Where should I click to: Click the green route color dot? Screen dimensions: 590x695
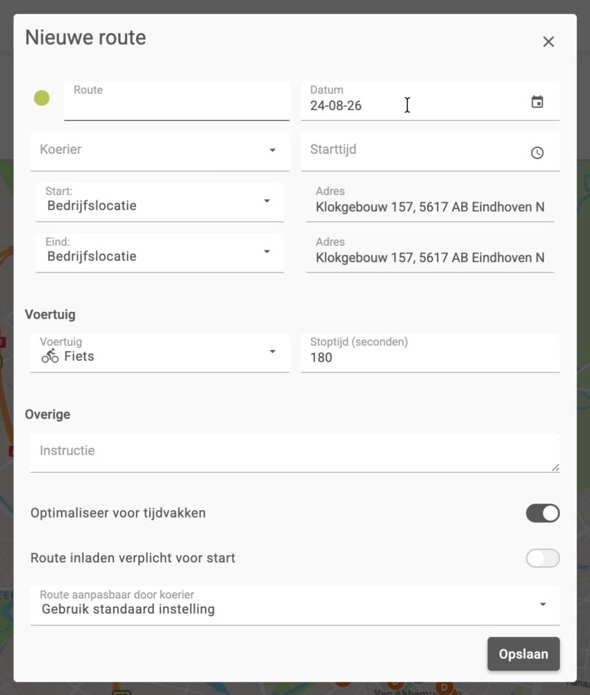click(x=42, y=98)
